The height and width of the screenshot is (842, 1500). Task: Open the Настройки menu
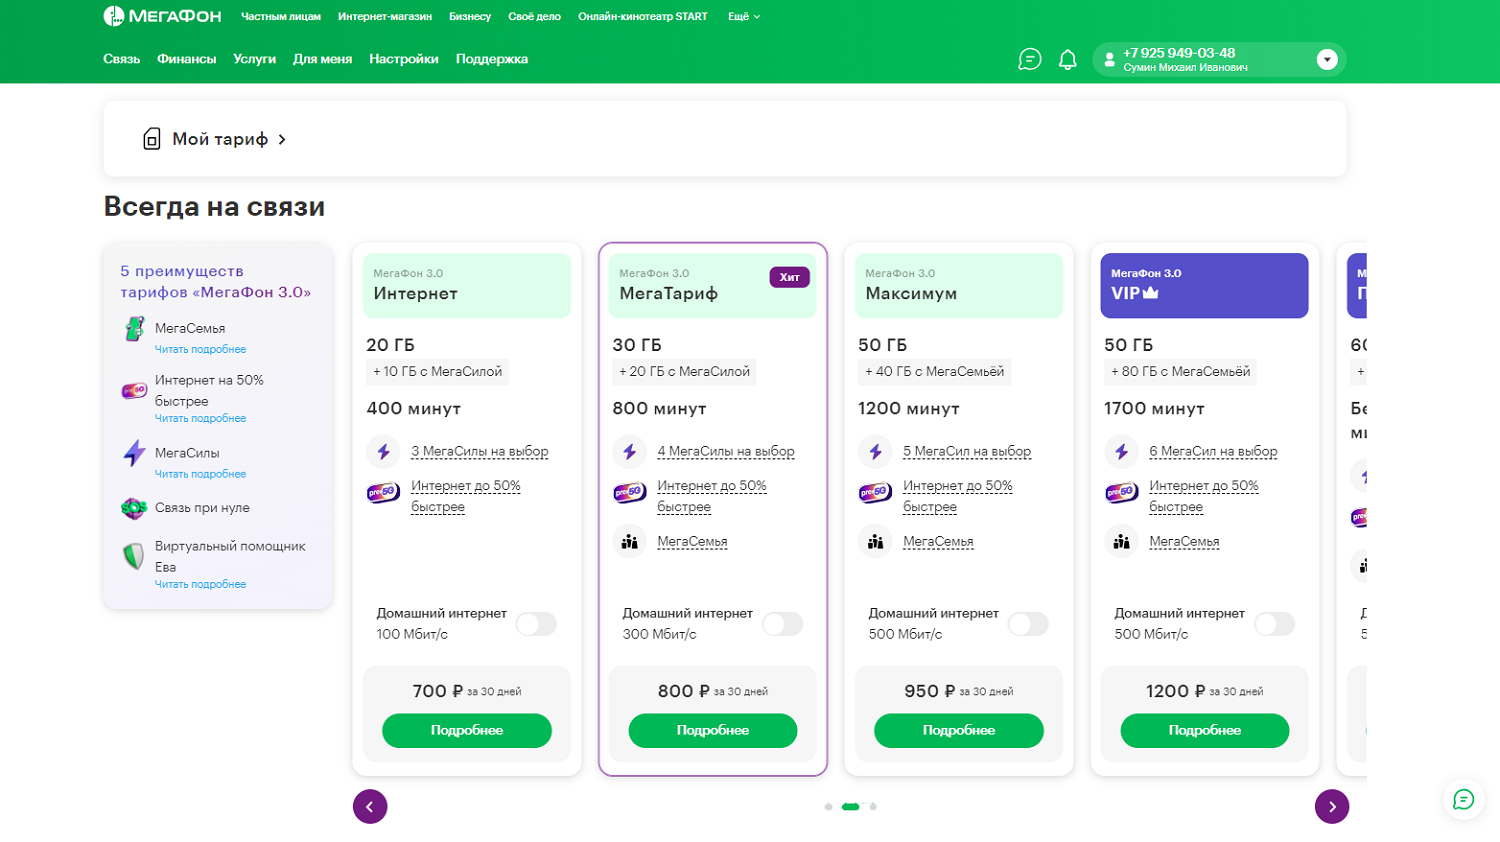point(404,59)
